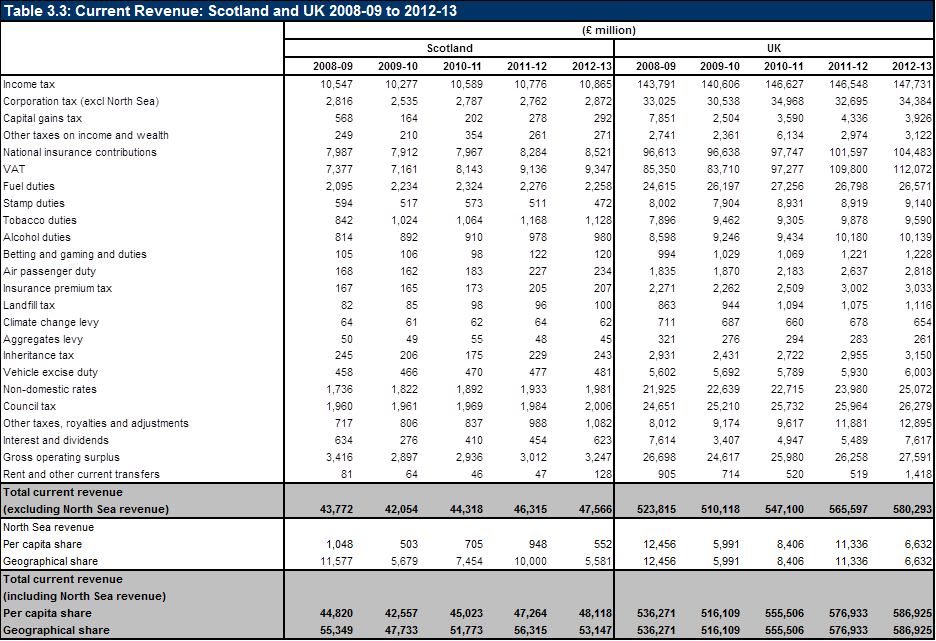Click the North Sea revenue label
Viewport: 936px width, 641px height.
click(x=48, y=528)
